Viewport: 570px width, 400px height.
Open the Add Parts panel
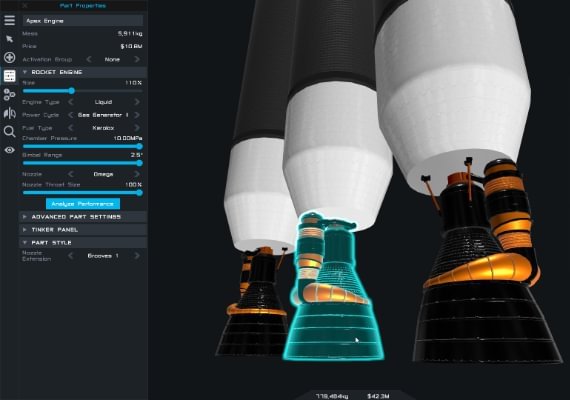9,57
